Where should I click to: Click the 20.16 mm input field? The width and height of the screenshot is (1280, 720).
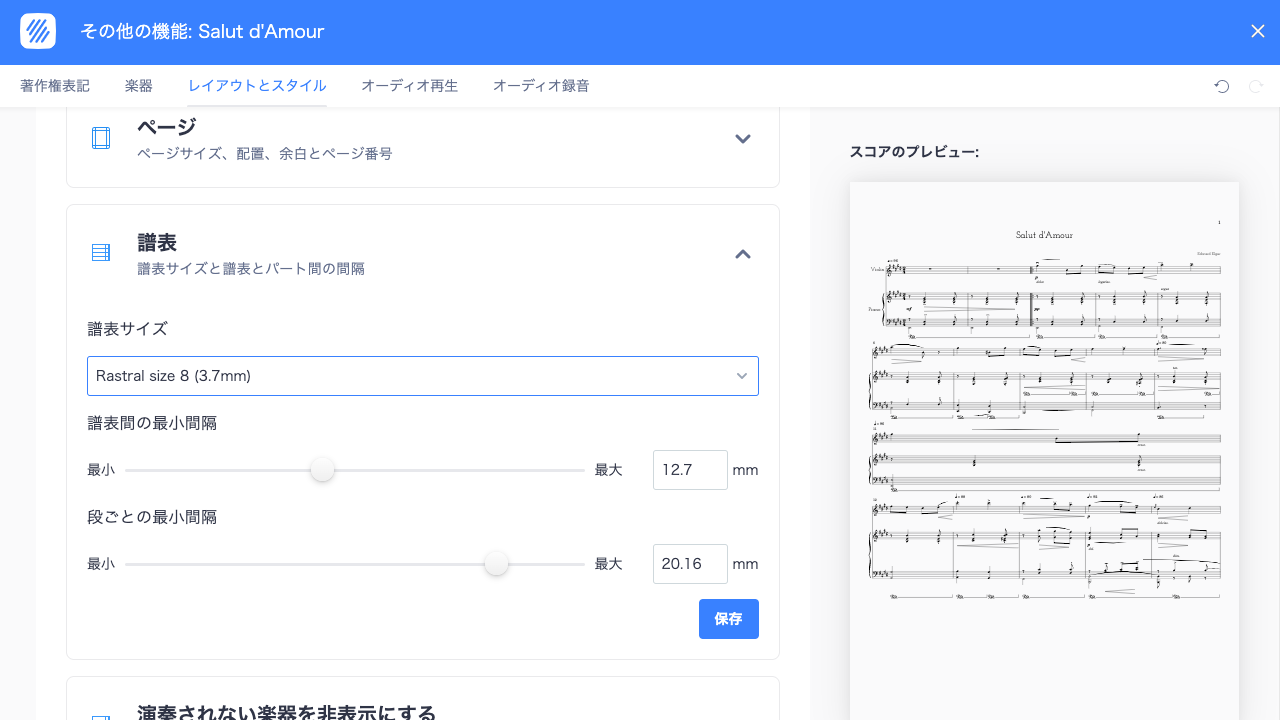click(689, 564)
